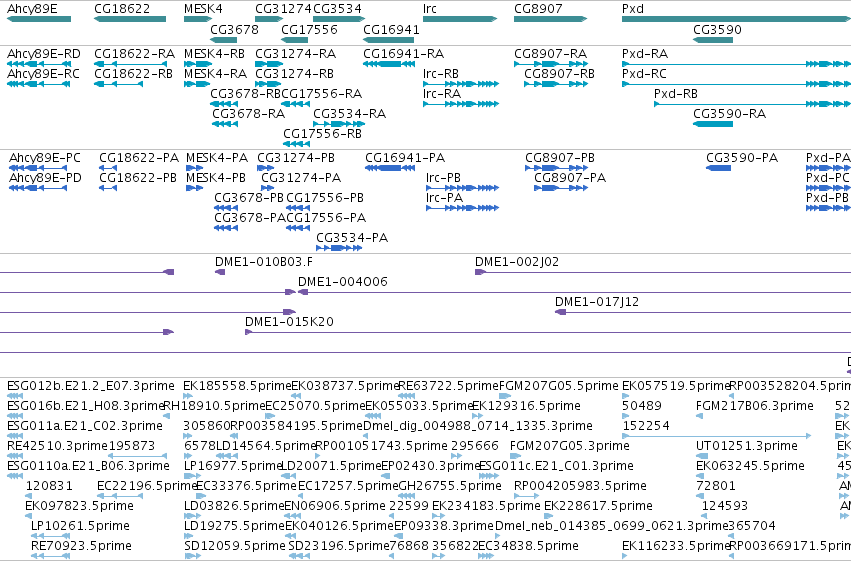Click BAC clone DME1-017J12
Screen dimensions: 851x561
(596, 302)
